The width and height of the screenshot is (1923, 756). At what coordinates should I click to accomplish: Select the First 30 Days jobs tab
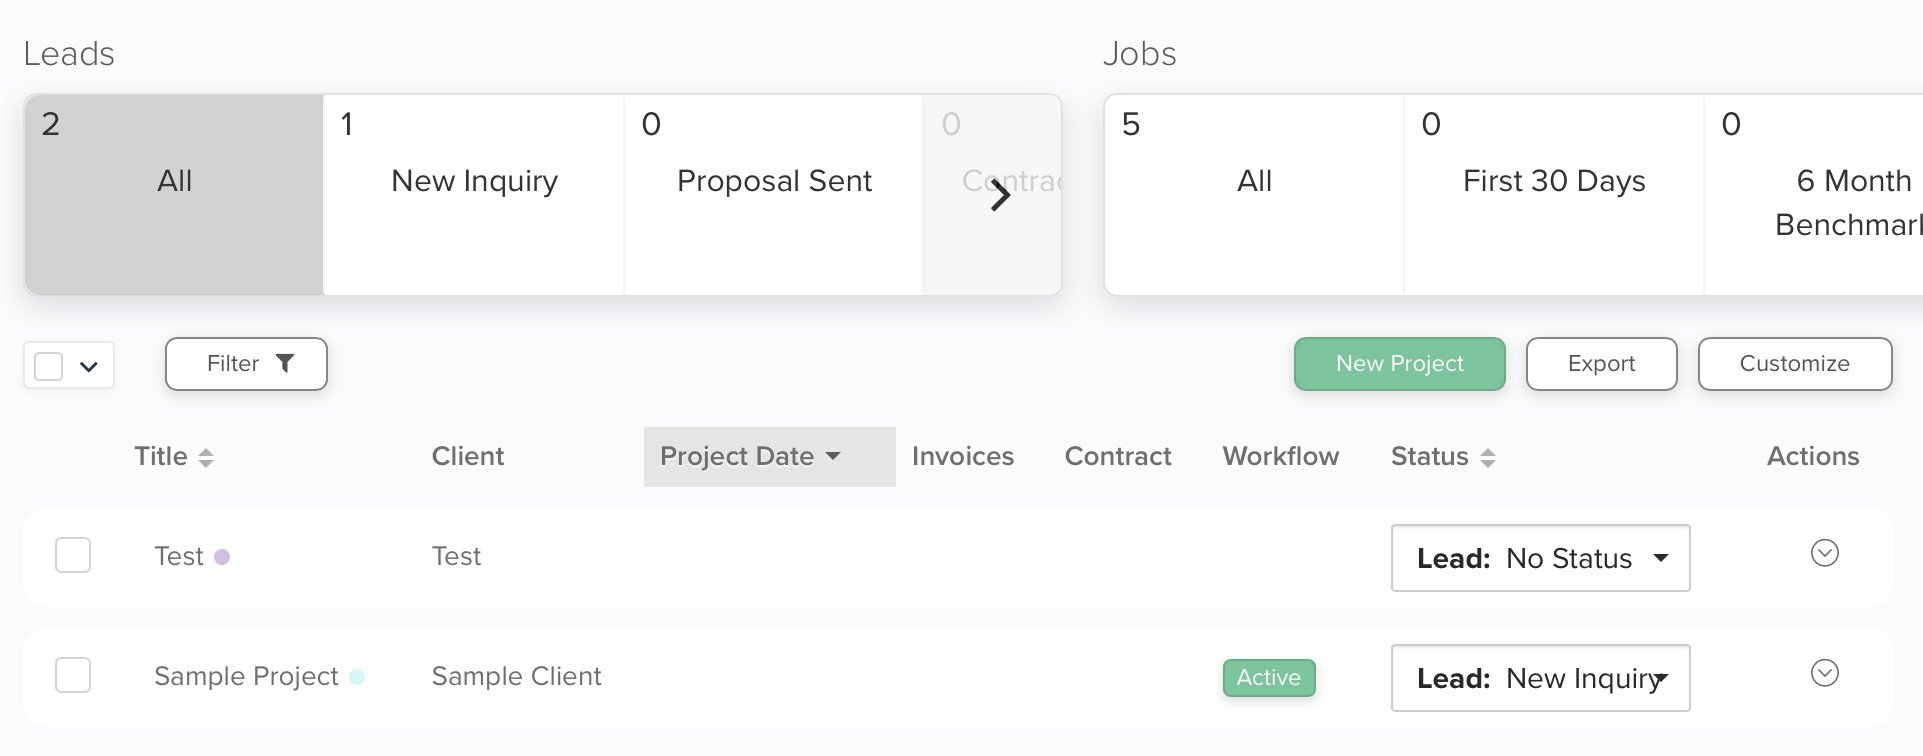point(1554,195)
